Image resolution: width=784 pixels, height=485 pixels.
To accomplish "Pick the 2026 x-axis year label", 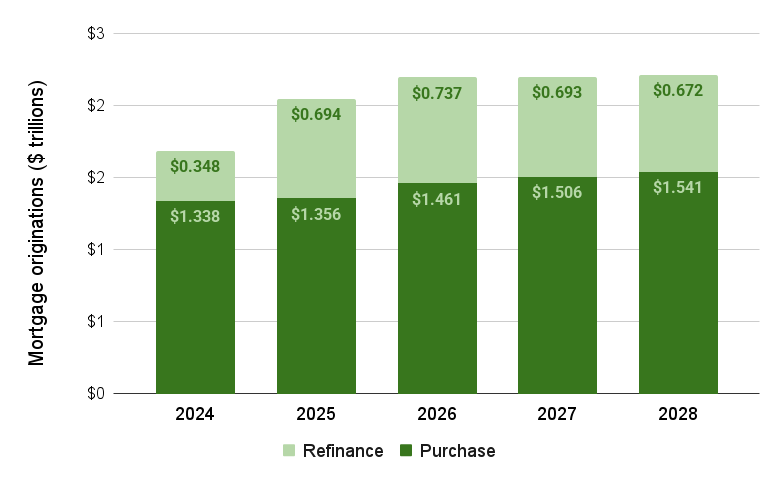I will pos(437,413).
